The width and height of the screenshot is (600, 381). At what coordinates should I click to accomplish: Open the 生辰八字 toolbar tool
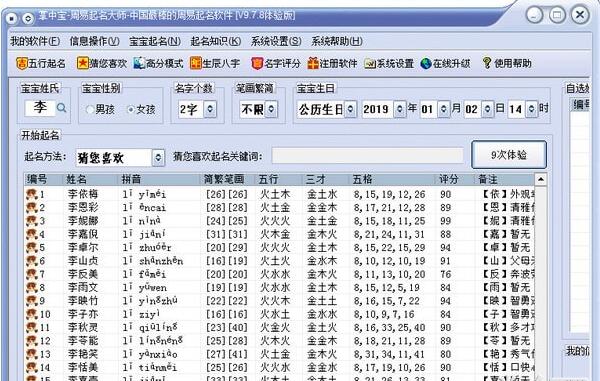pyautogui.click(x=215, y=63)
